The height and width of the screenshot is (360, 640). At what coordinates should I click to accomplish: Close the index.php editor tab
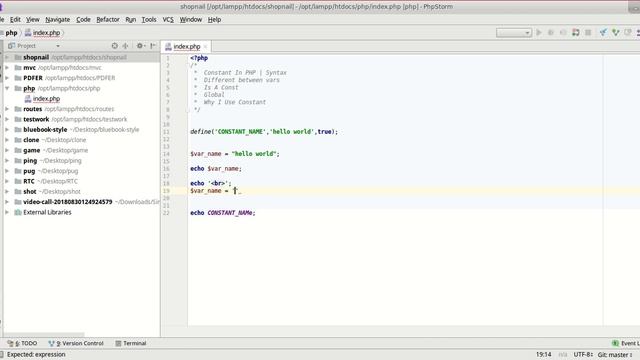click(x=205, y=47)
